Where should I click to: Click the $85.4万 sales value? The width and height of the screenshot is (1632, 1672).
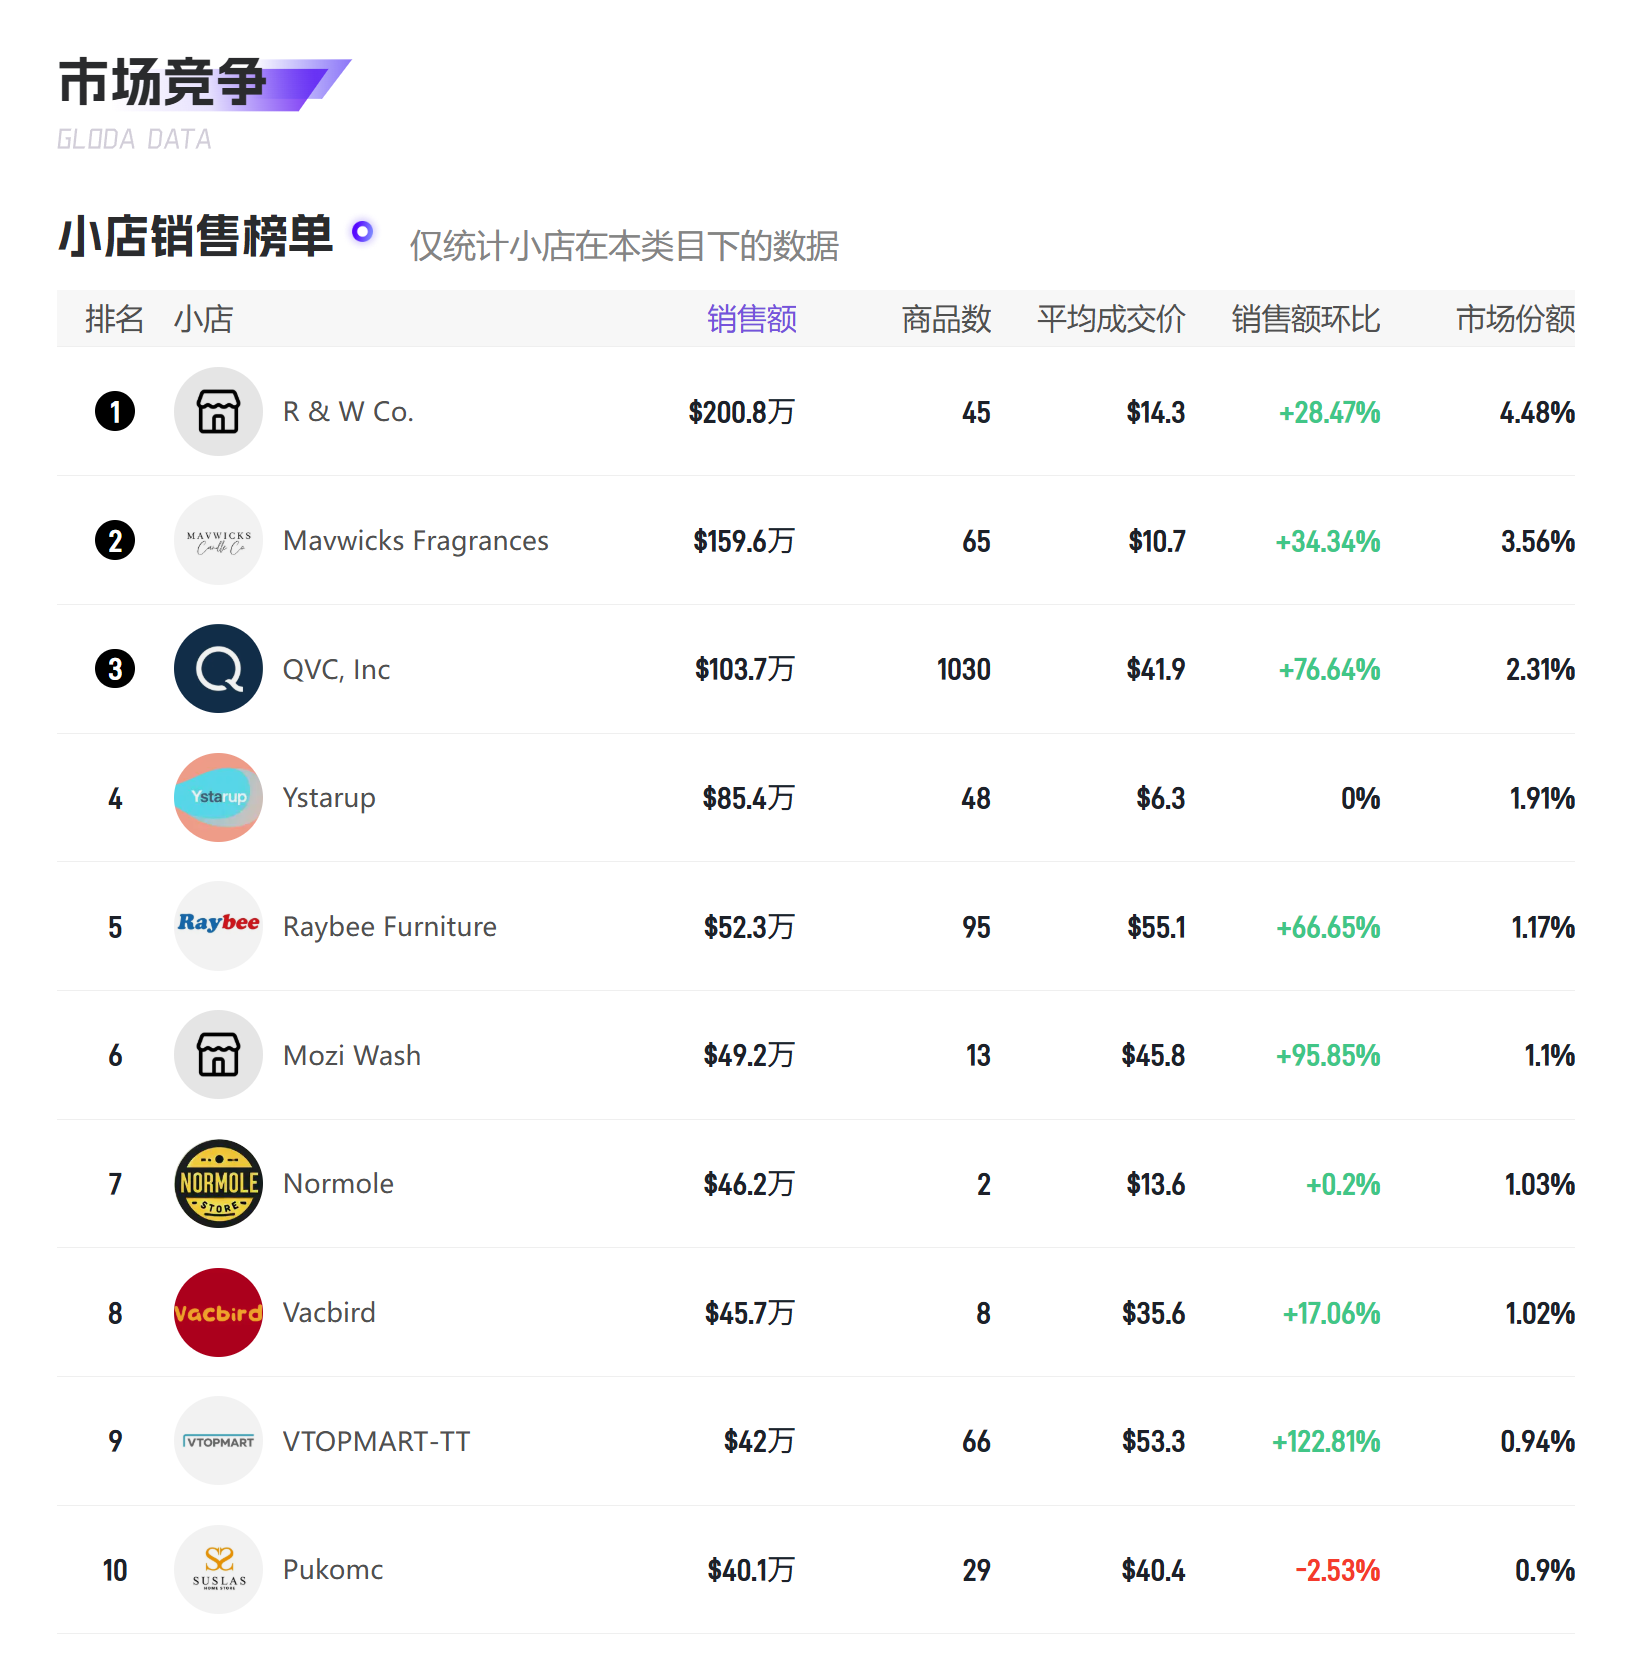tap(748, 798)
